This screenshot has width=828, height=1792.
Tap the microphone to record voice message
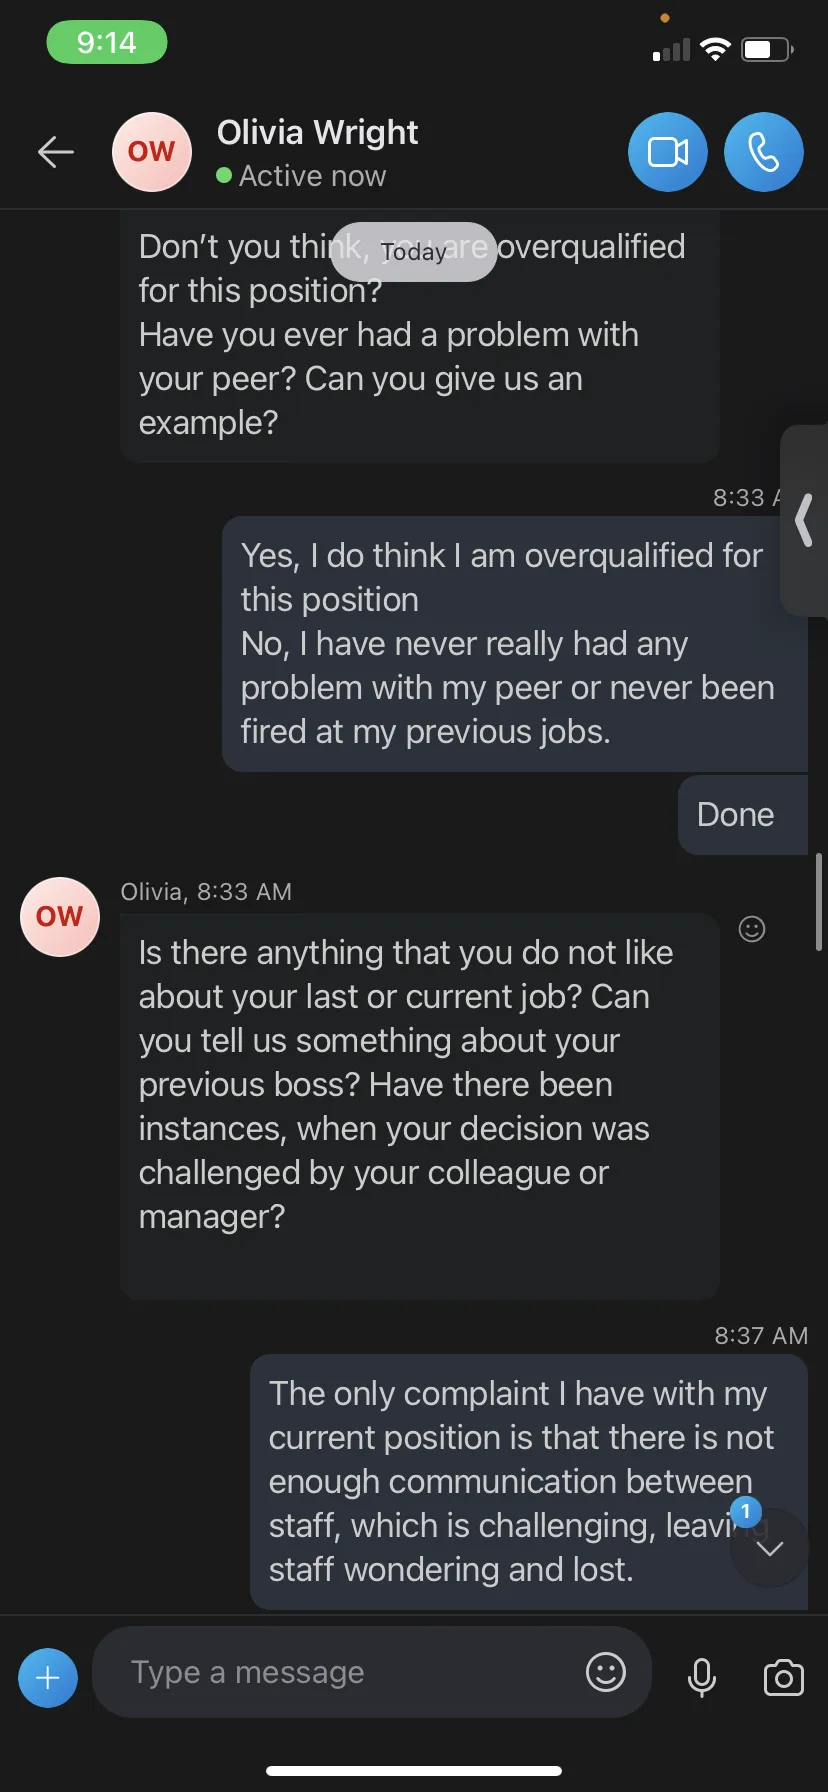[x=702, y=1677]
